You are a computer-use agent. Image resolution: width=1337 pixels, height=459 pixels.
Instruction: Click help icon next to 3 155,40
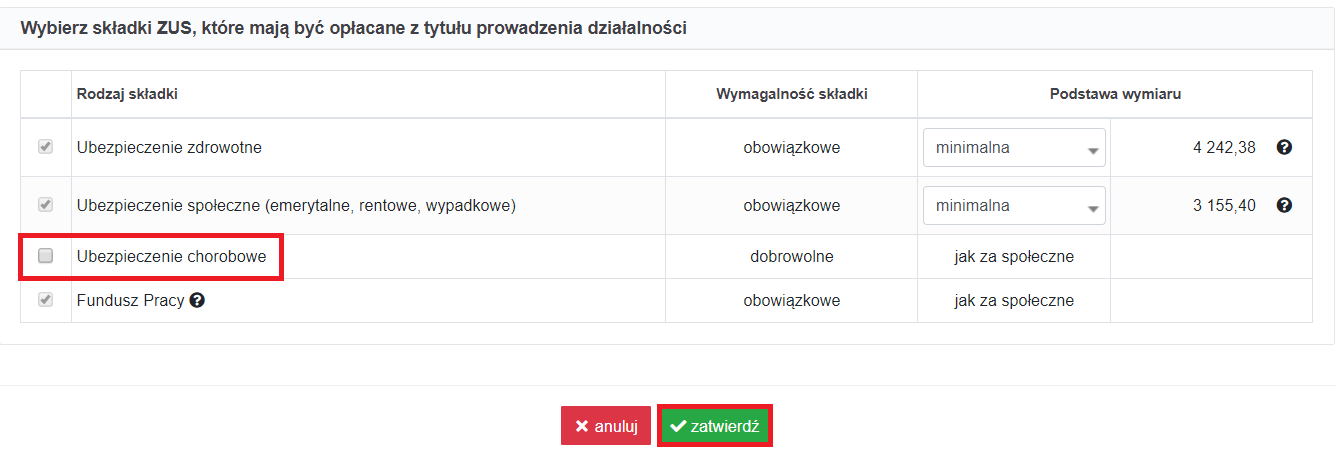click(x=1285, y=205)
